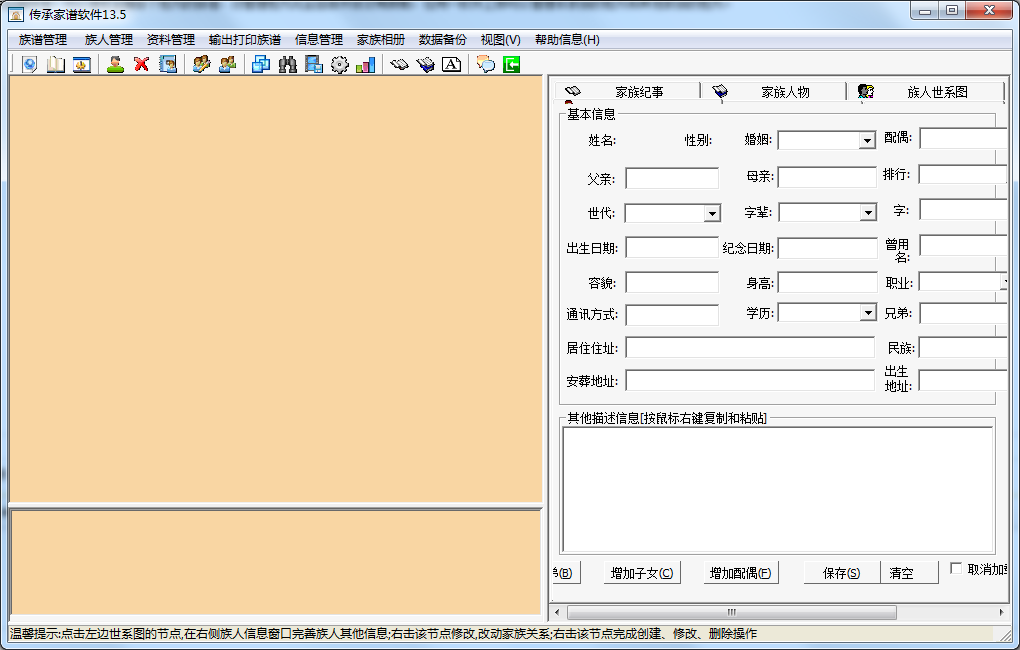Screen dimensions: 1020x650
Task: Expand the 婚姻 dropdown
Action: 867,141
